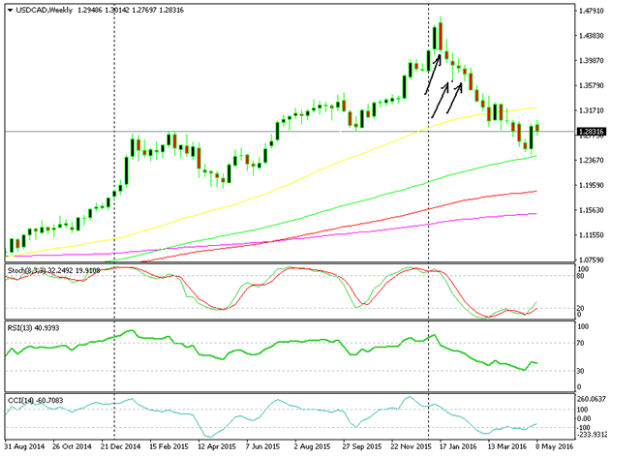Open the chart menu triangle beside USDCAD,Weekly
The width and height of the screenshot is (627, 456).
(x=10, y=10)
